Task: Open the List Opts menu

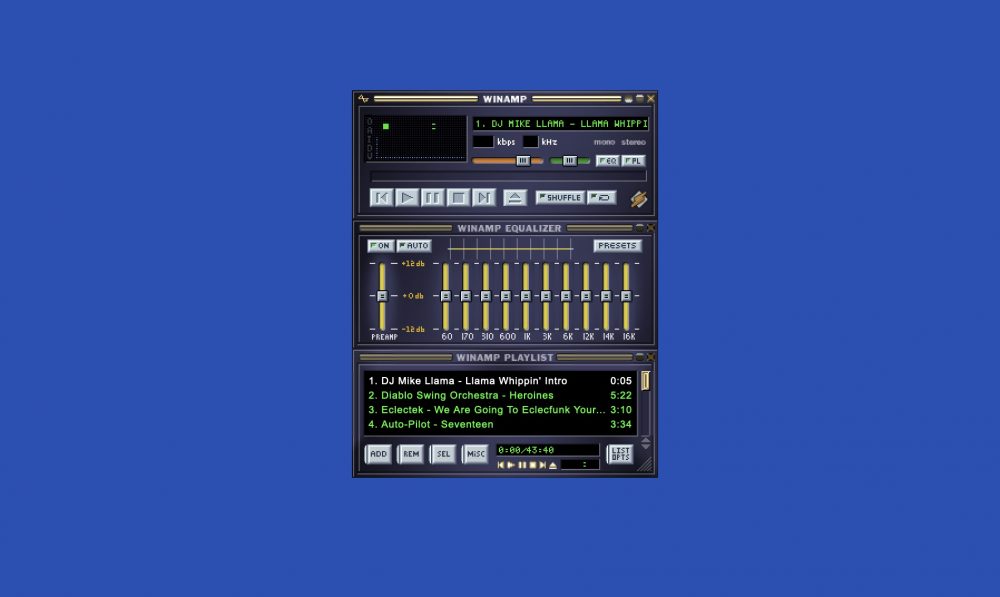Action: (x=620, y=454)
